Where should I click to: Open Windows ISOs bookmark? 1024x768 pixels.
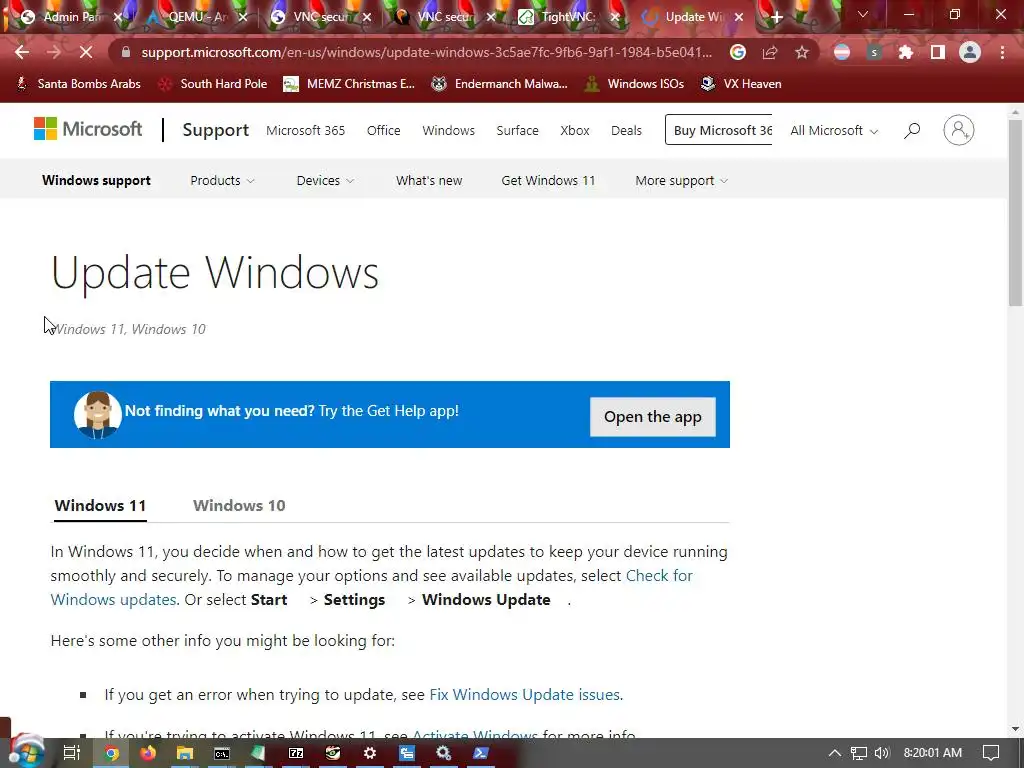pos(635,84)
